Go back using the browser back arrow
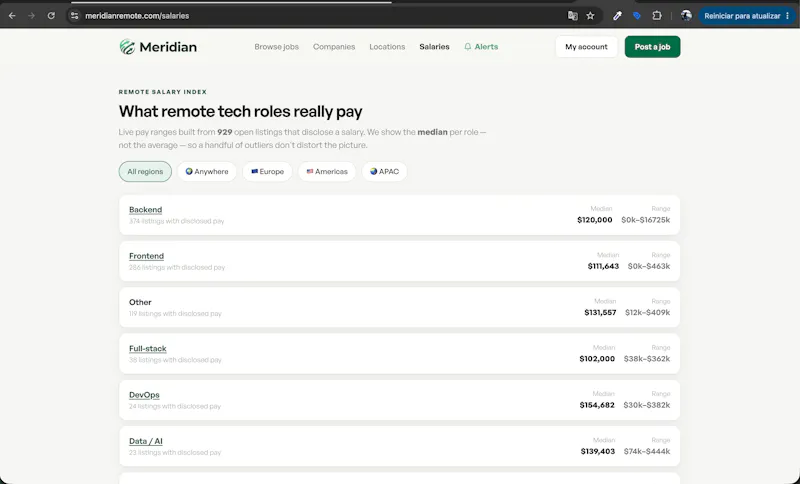The width and height of the screenshot is (800, 484). tap(12, 16)
